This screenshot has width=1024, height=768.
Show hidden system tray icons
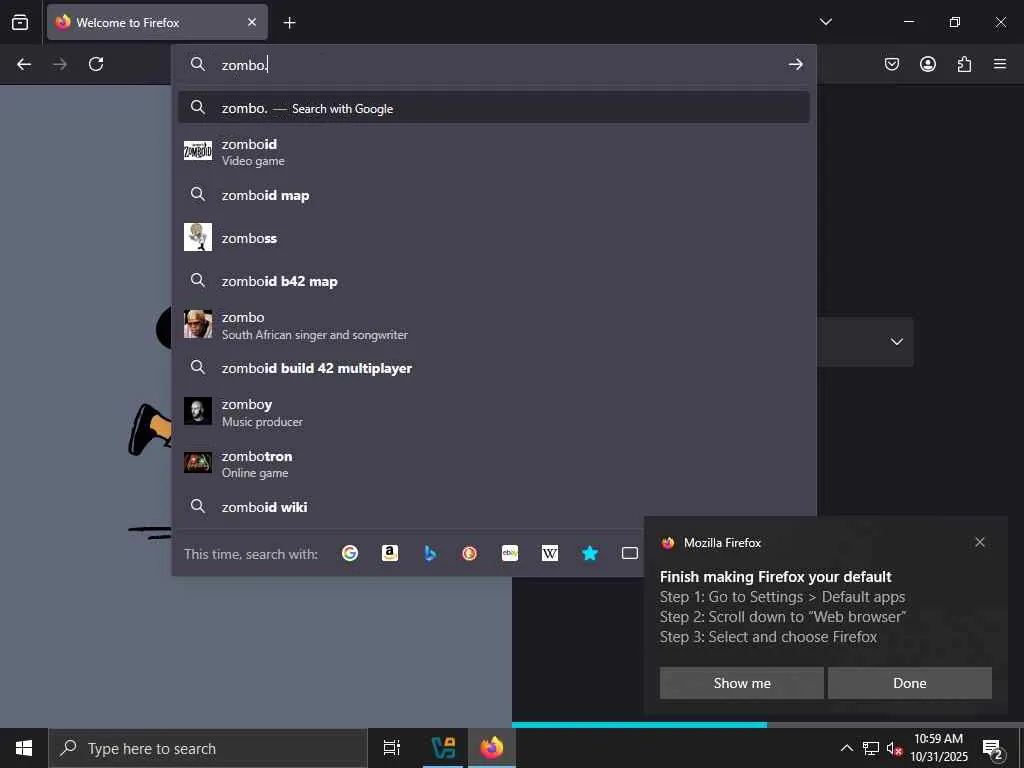tap(846, 748)
